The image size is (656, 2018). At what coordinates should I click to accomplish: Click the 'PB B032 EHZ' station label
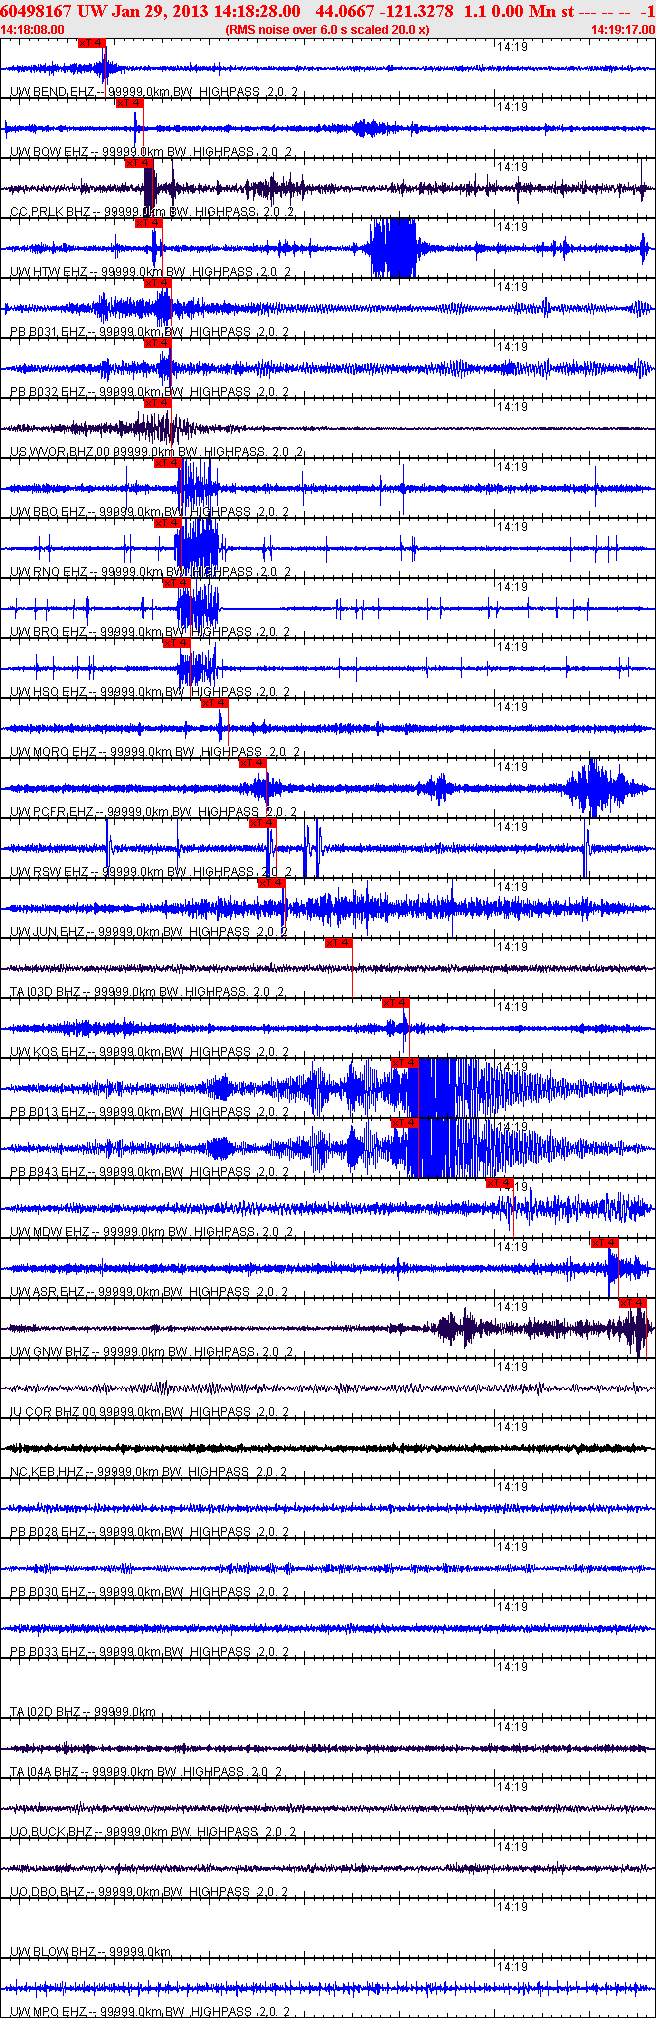coord(48,392)
